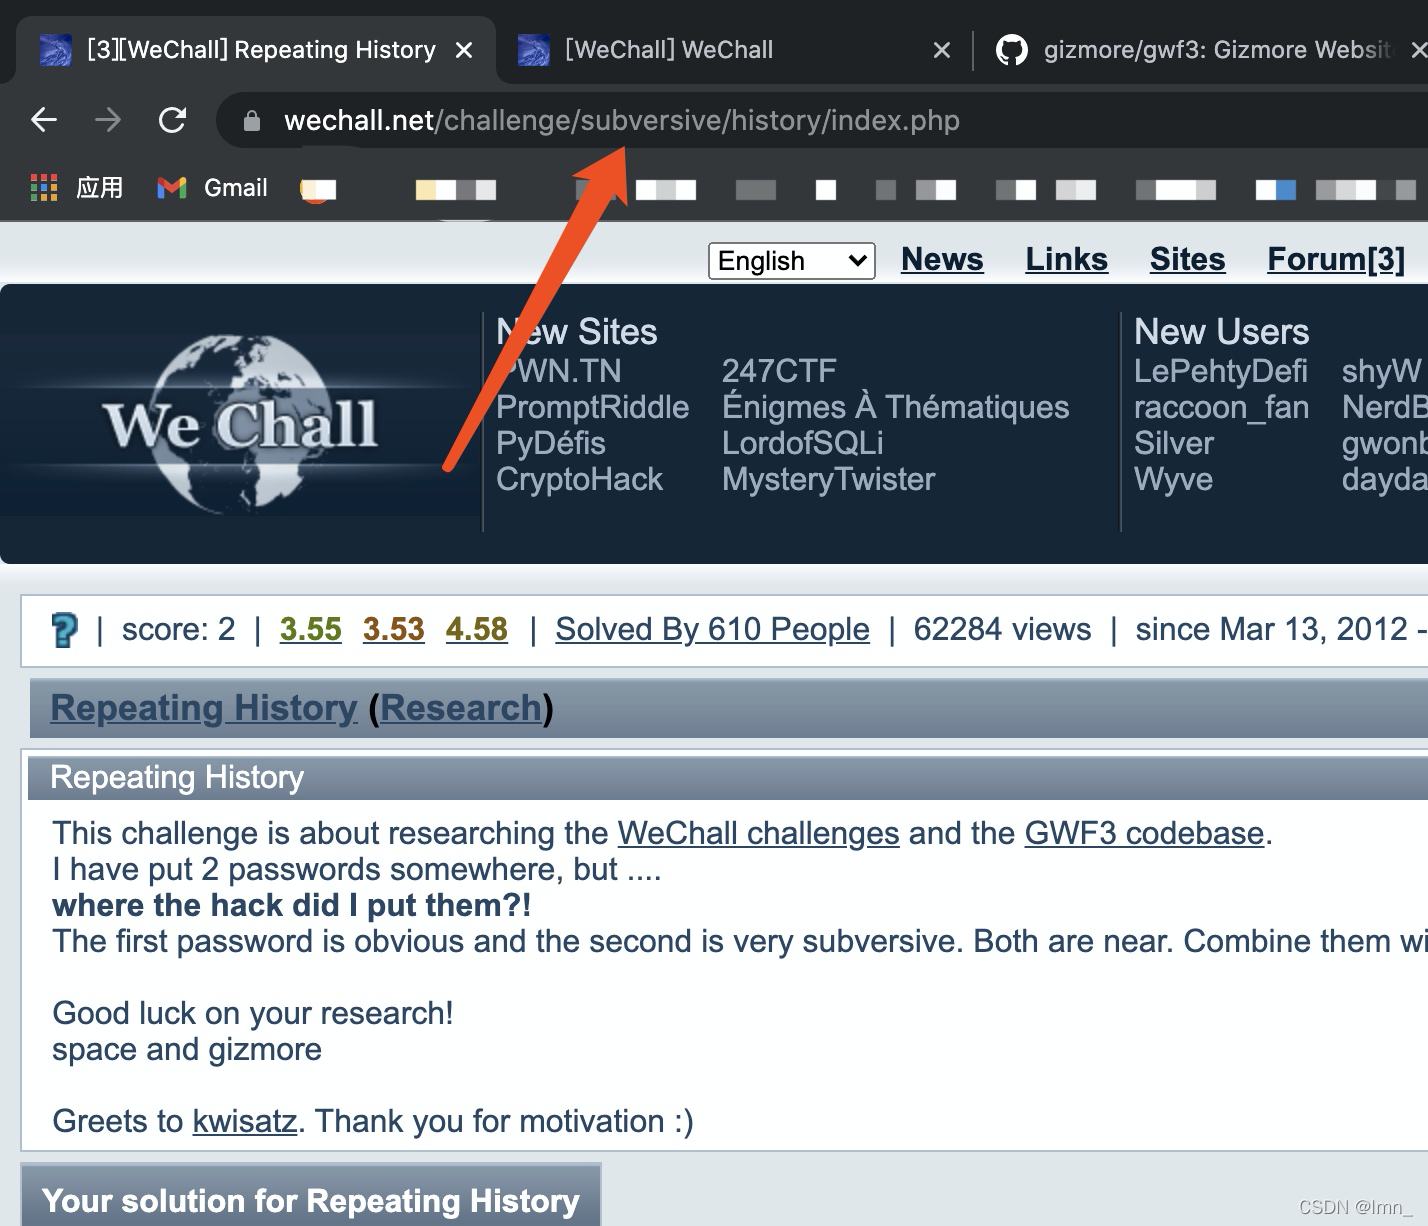Open the Sites menu item
Screen dimensions: 1428x1226
tap(1187, 260)
